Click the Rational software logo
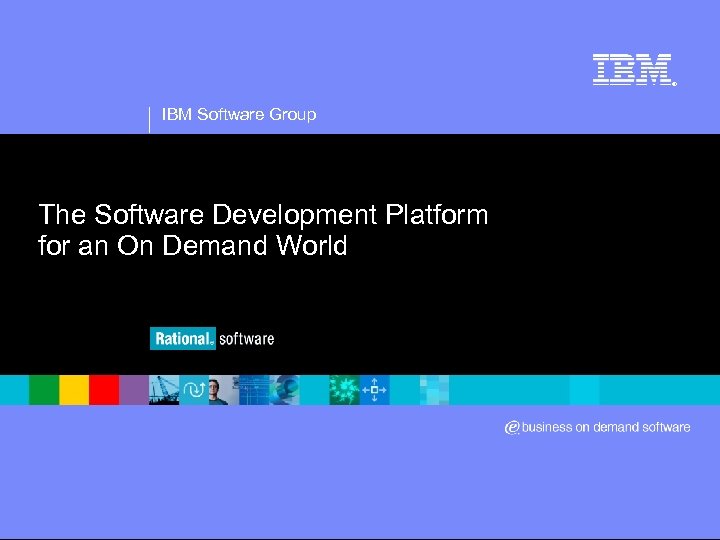720x540 pixels. pyautogui.click(x=212, y=339)
